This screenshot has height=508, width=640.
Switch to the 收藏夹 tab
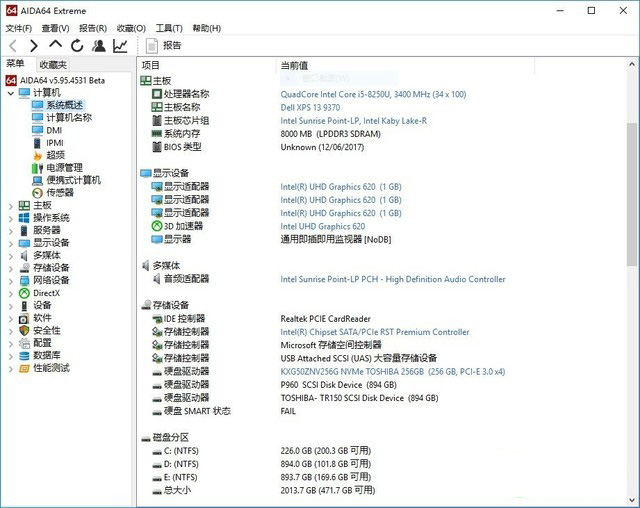[53, 64]
